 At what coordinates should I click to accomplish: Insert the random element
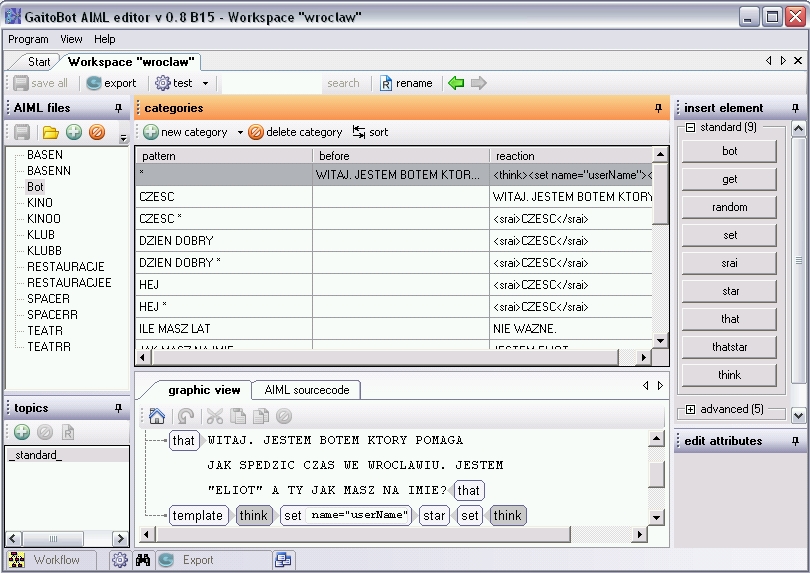point(729,207)
